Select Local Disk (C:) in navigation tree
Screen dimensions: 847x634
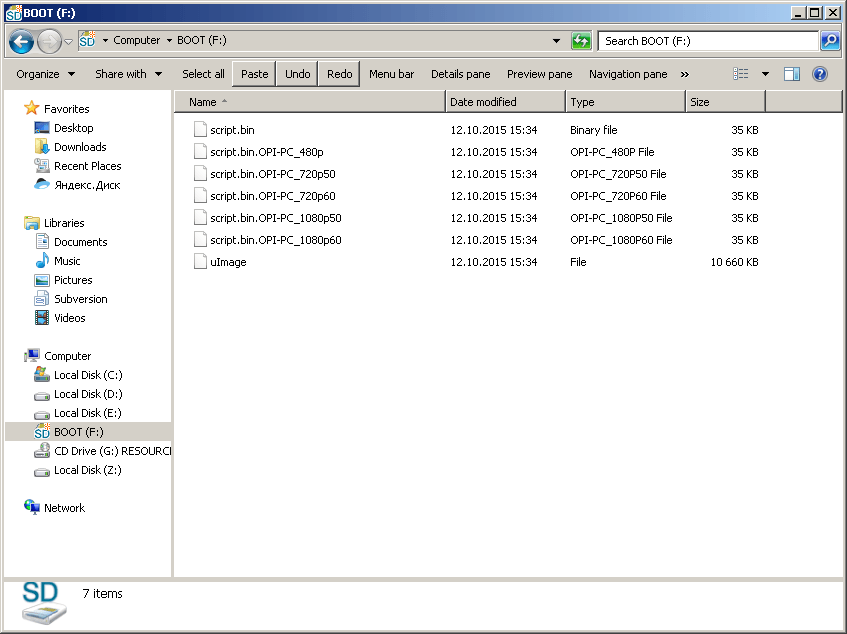(x=88, y=375)
